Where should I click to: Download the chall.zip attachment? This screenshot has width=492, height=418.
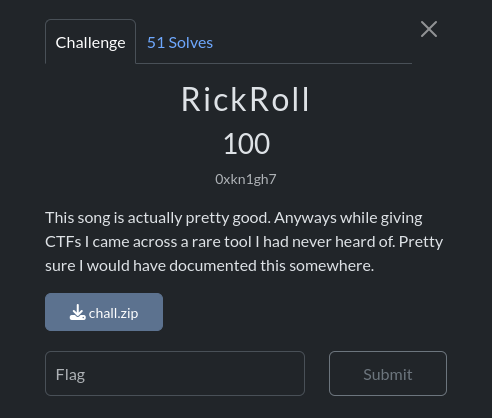click(104, 312)
